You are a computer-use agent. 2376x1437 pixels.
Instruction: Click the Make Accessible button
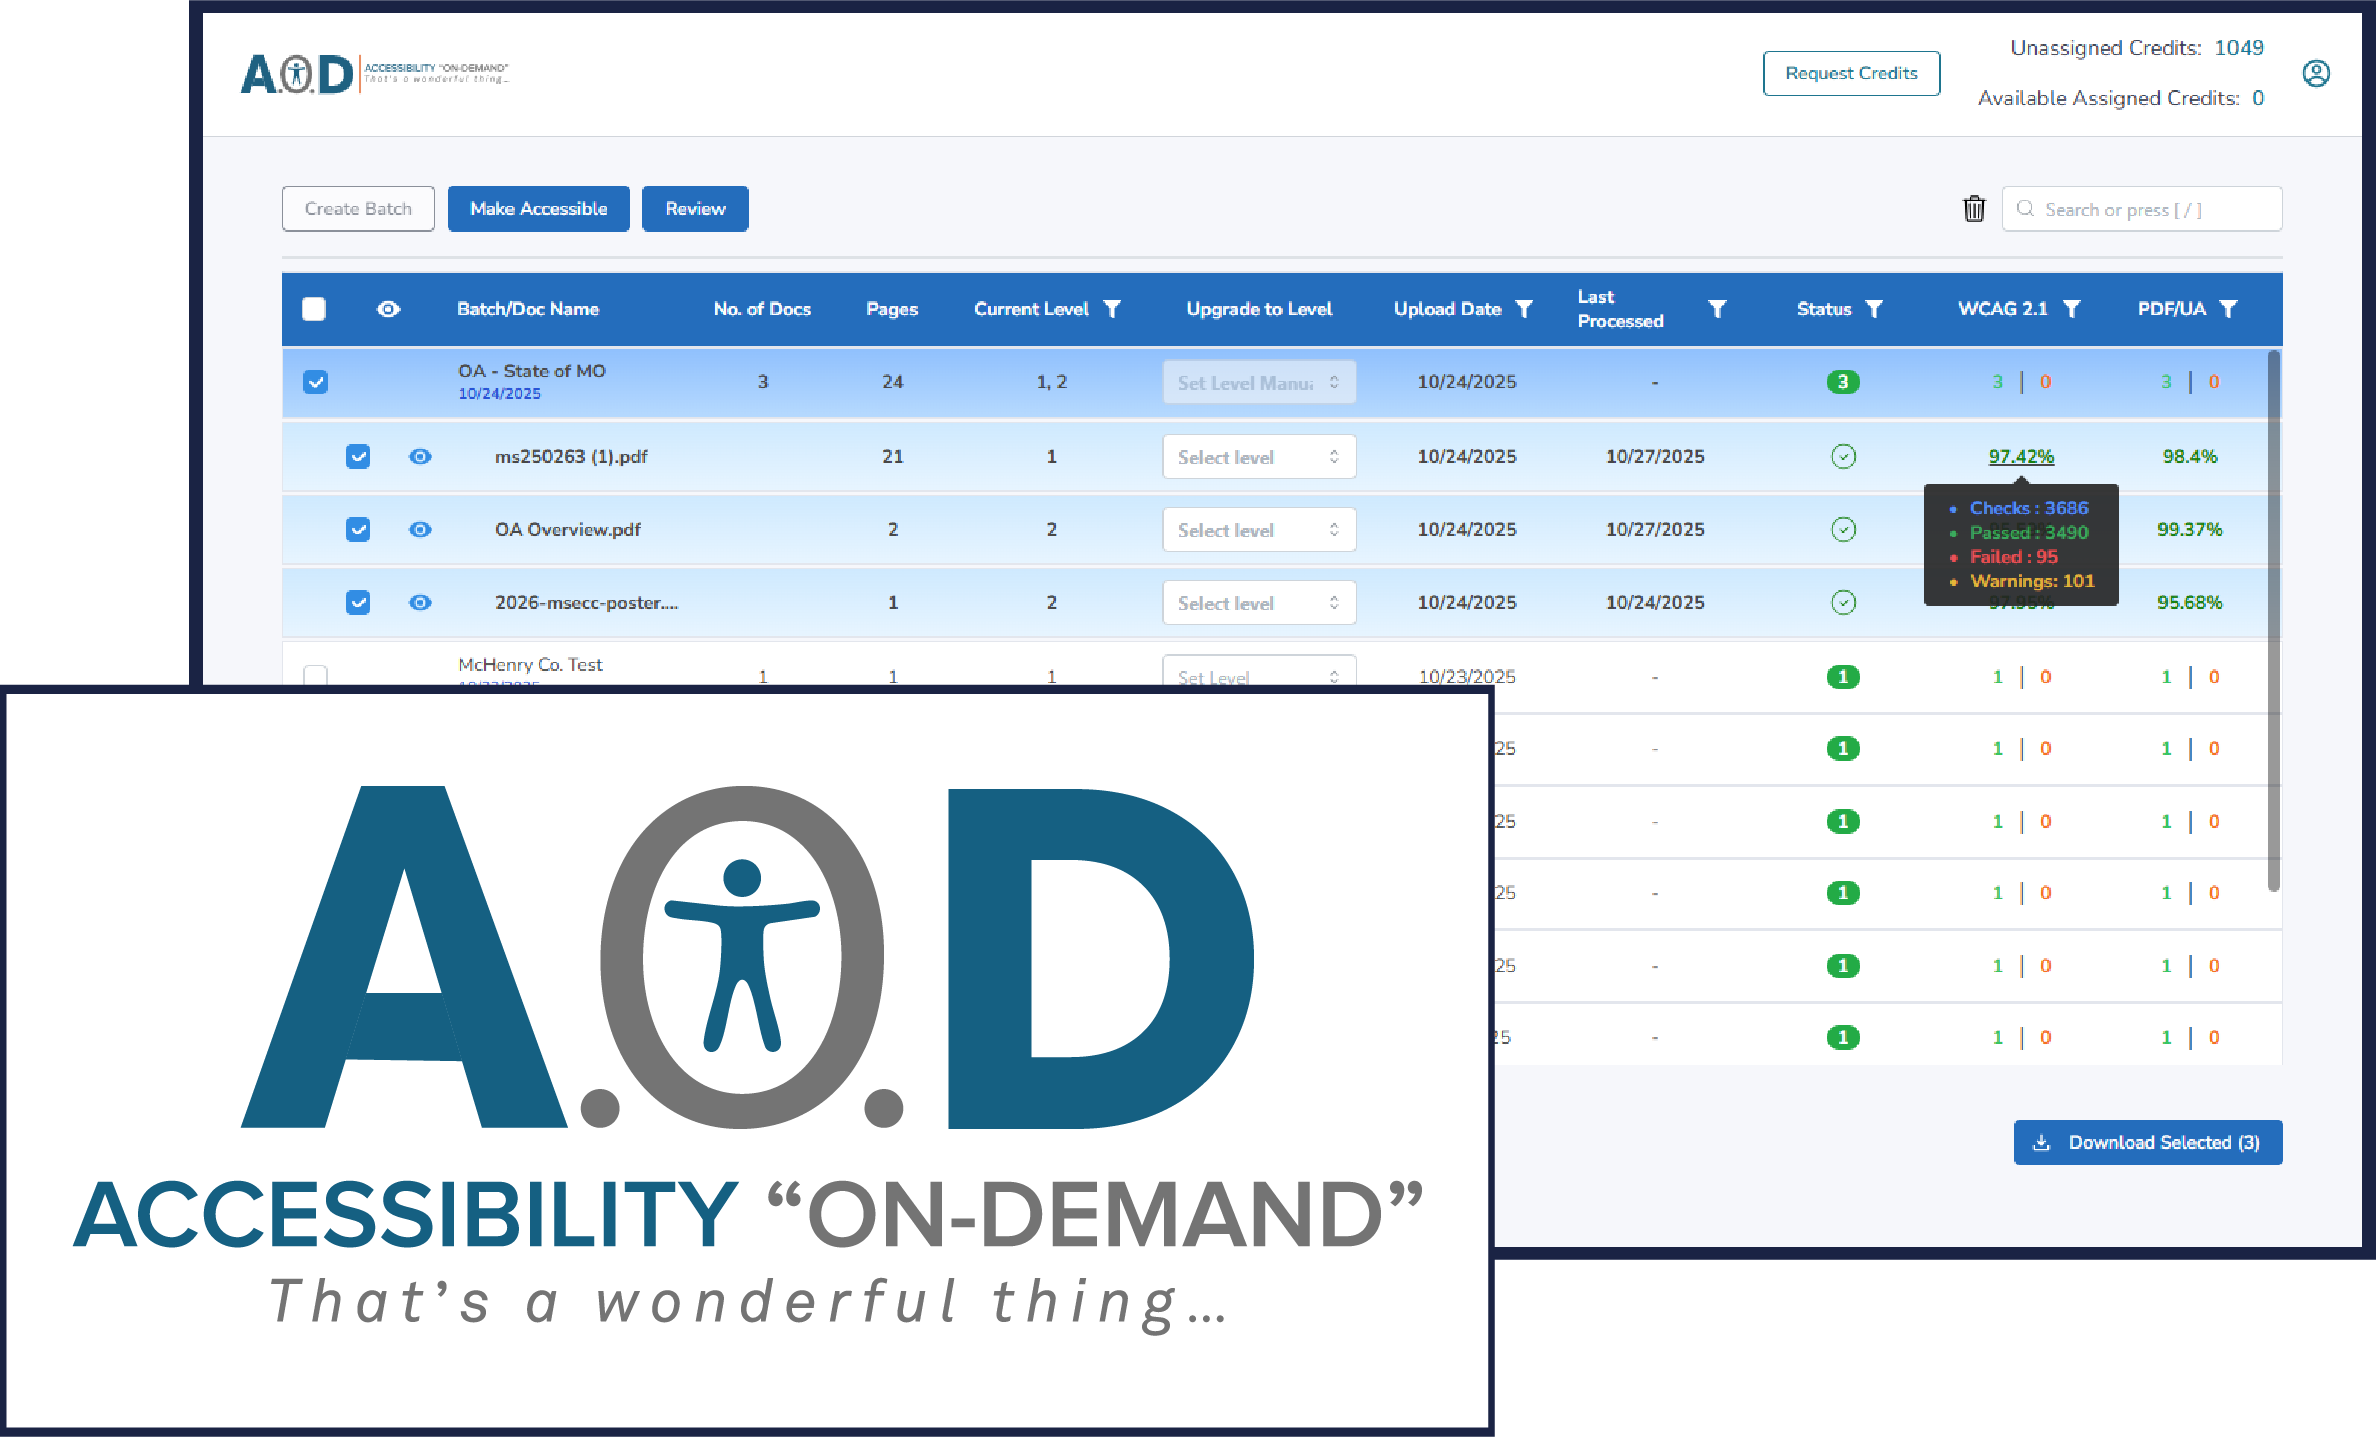point(538,208)
